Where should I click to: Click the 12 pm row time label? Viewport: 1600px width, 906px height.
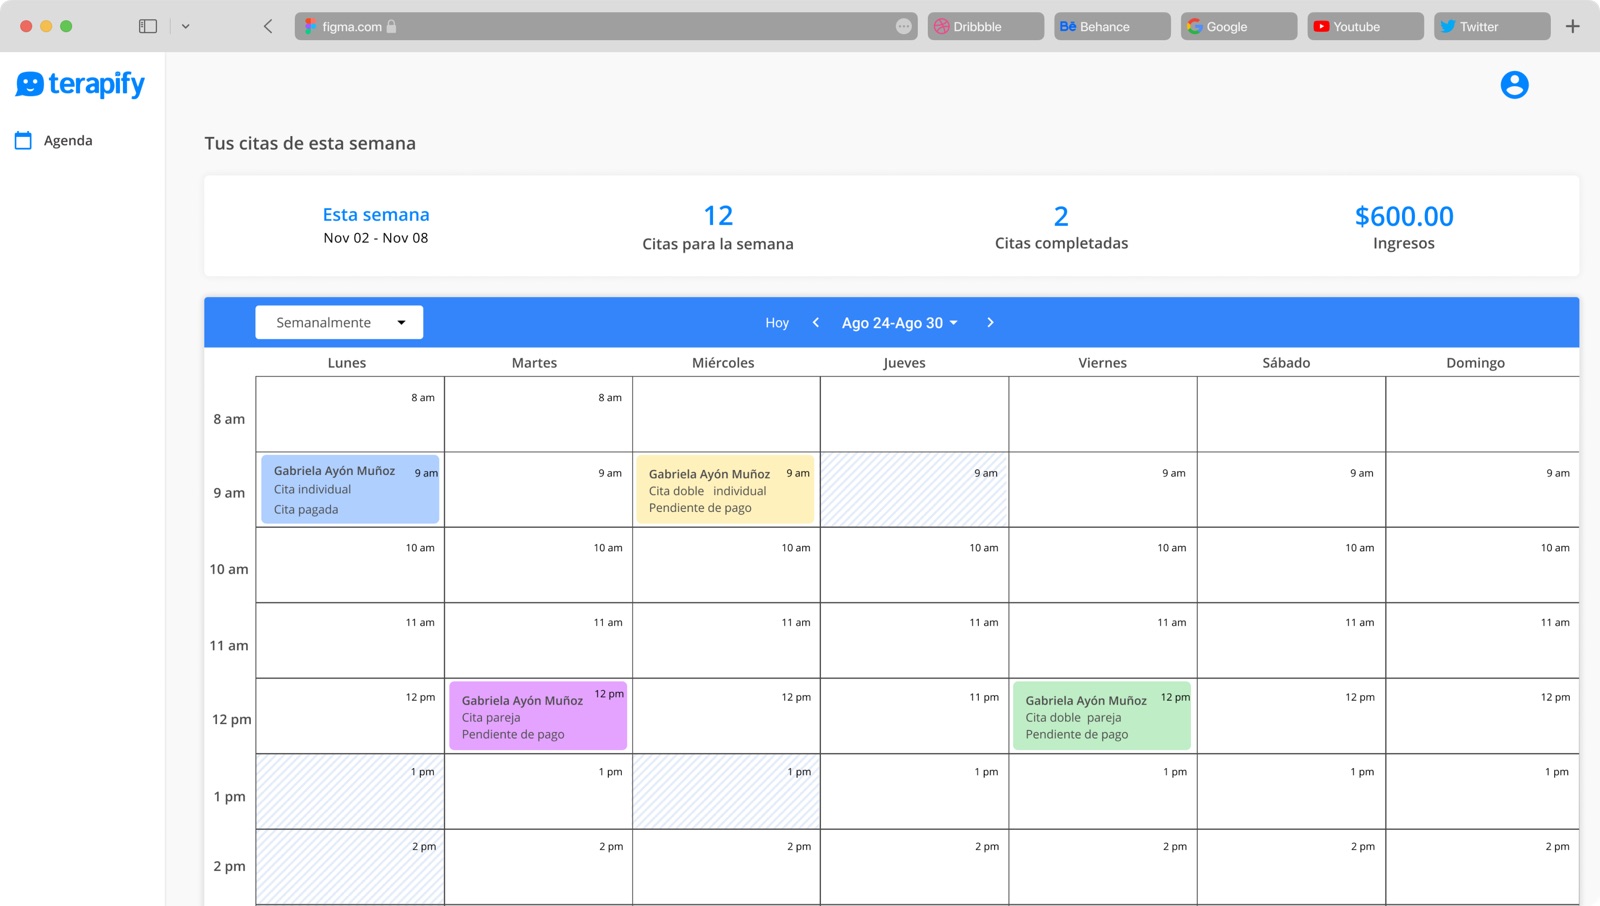231,719
